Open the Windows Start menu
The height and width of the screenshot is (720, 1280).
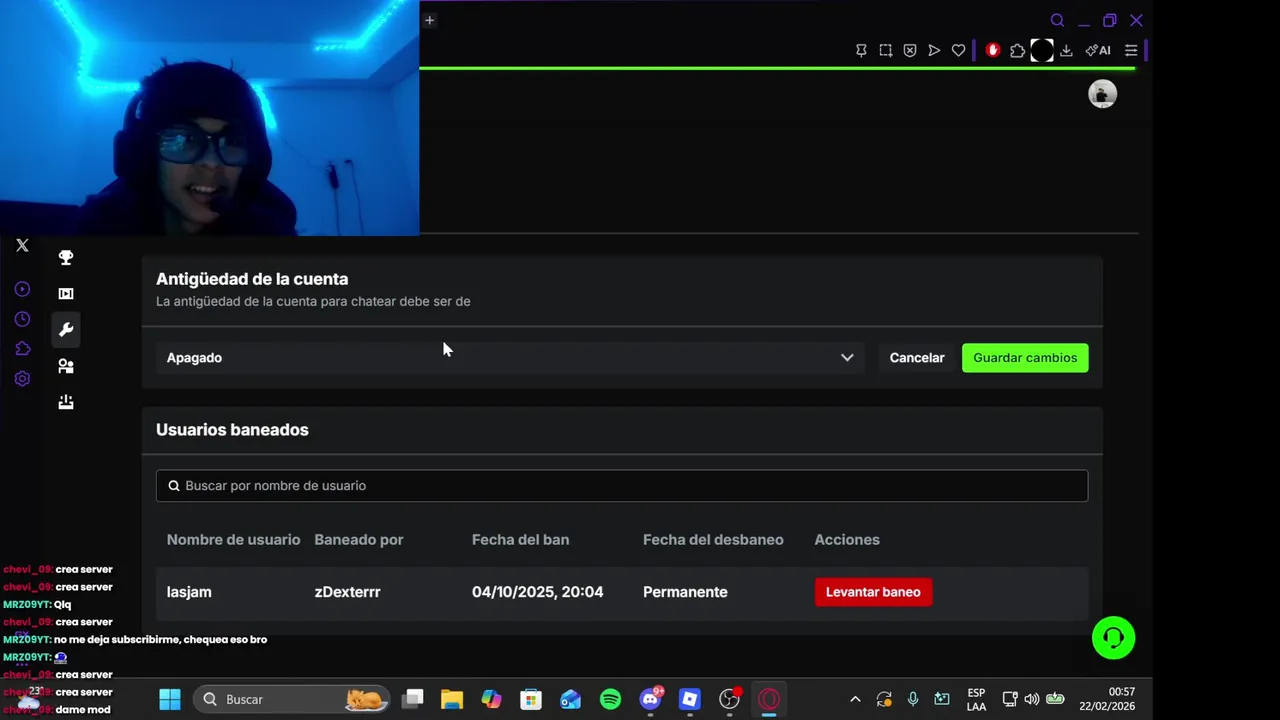pos(170,699)
